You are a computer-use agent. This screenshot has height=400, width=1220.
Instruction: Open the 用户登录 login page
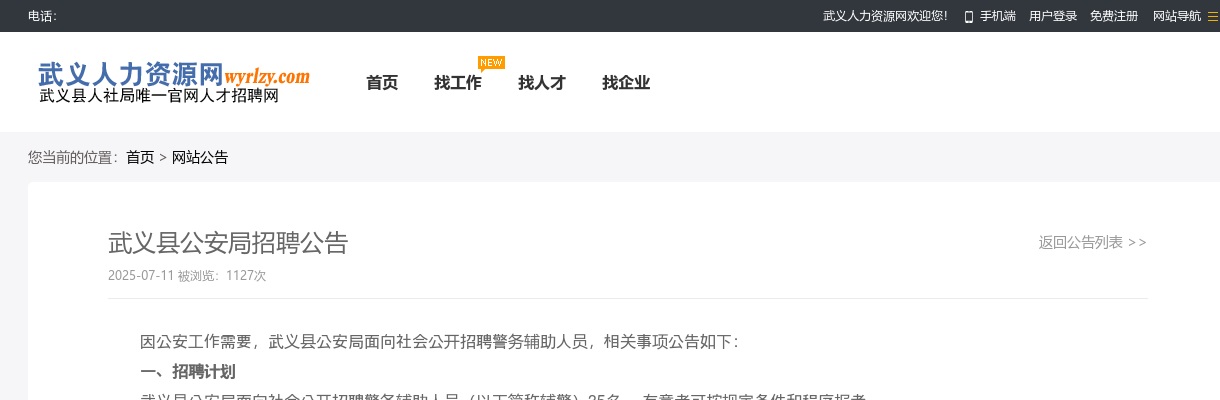pos(1053,16)
